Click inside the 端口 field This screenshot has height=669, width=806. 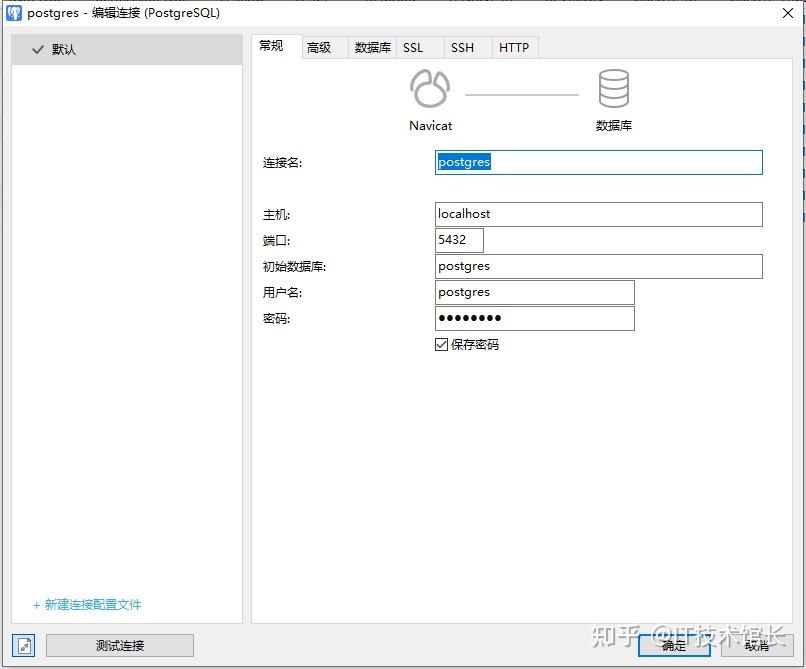458,240
